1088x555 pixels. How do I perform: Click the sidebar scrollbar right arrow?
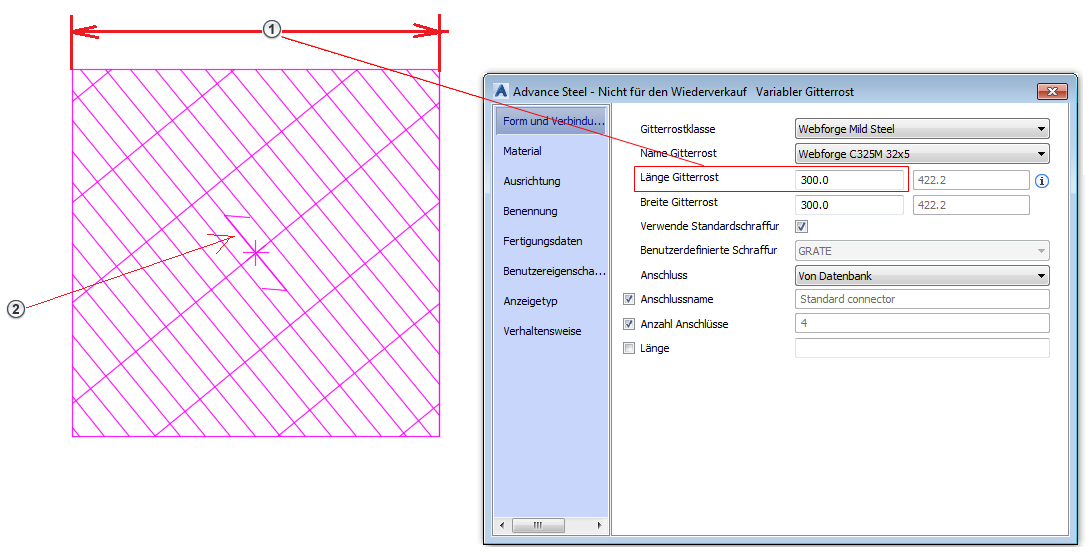pyautogui.click(x=600, y=526)
